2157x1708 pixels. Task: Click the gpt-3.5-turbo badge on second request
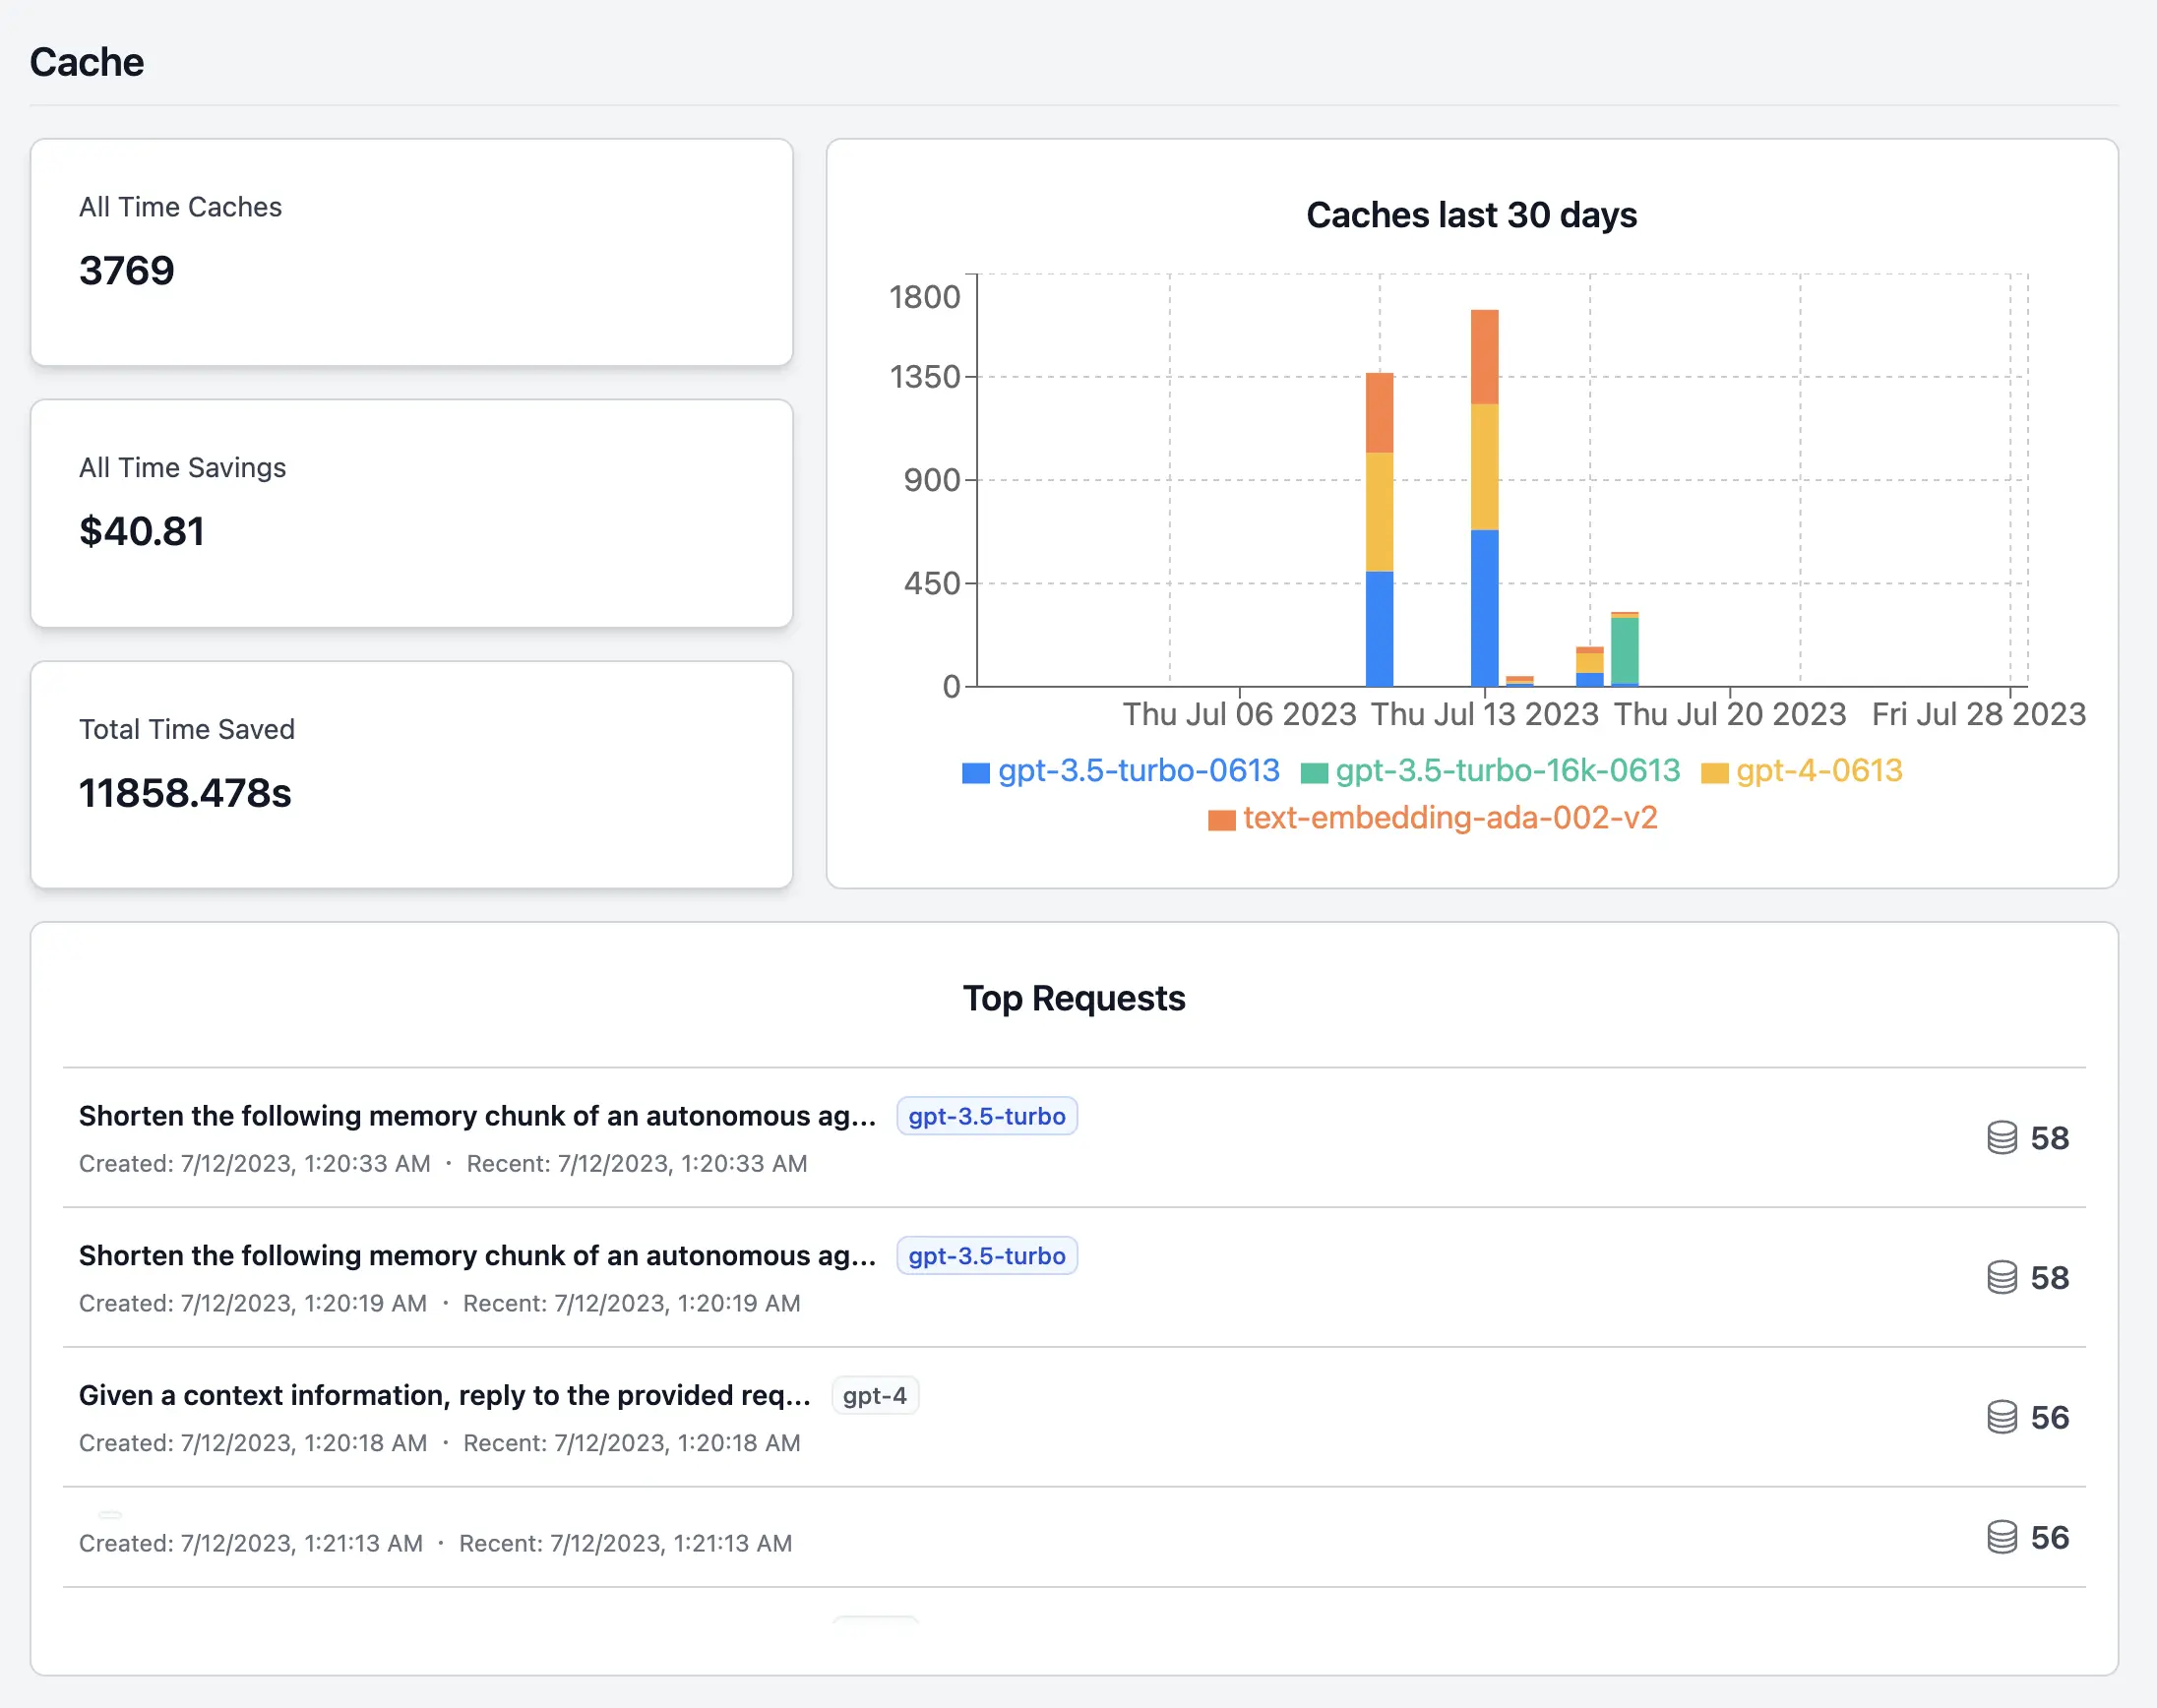pyautogui.click(x=986, y=1256)
